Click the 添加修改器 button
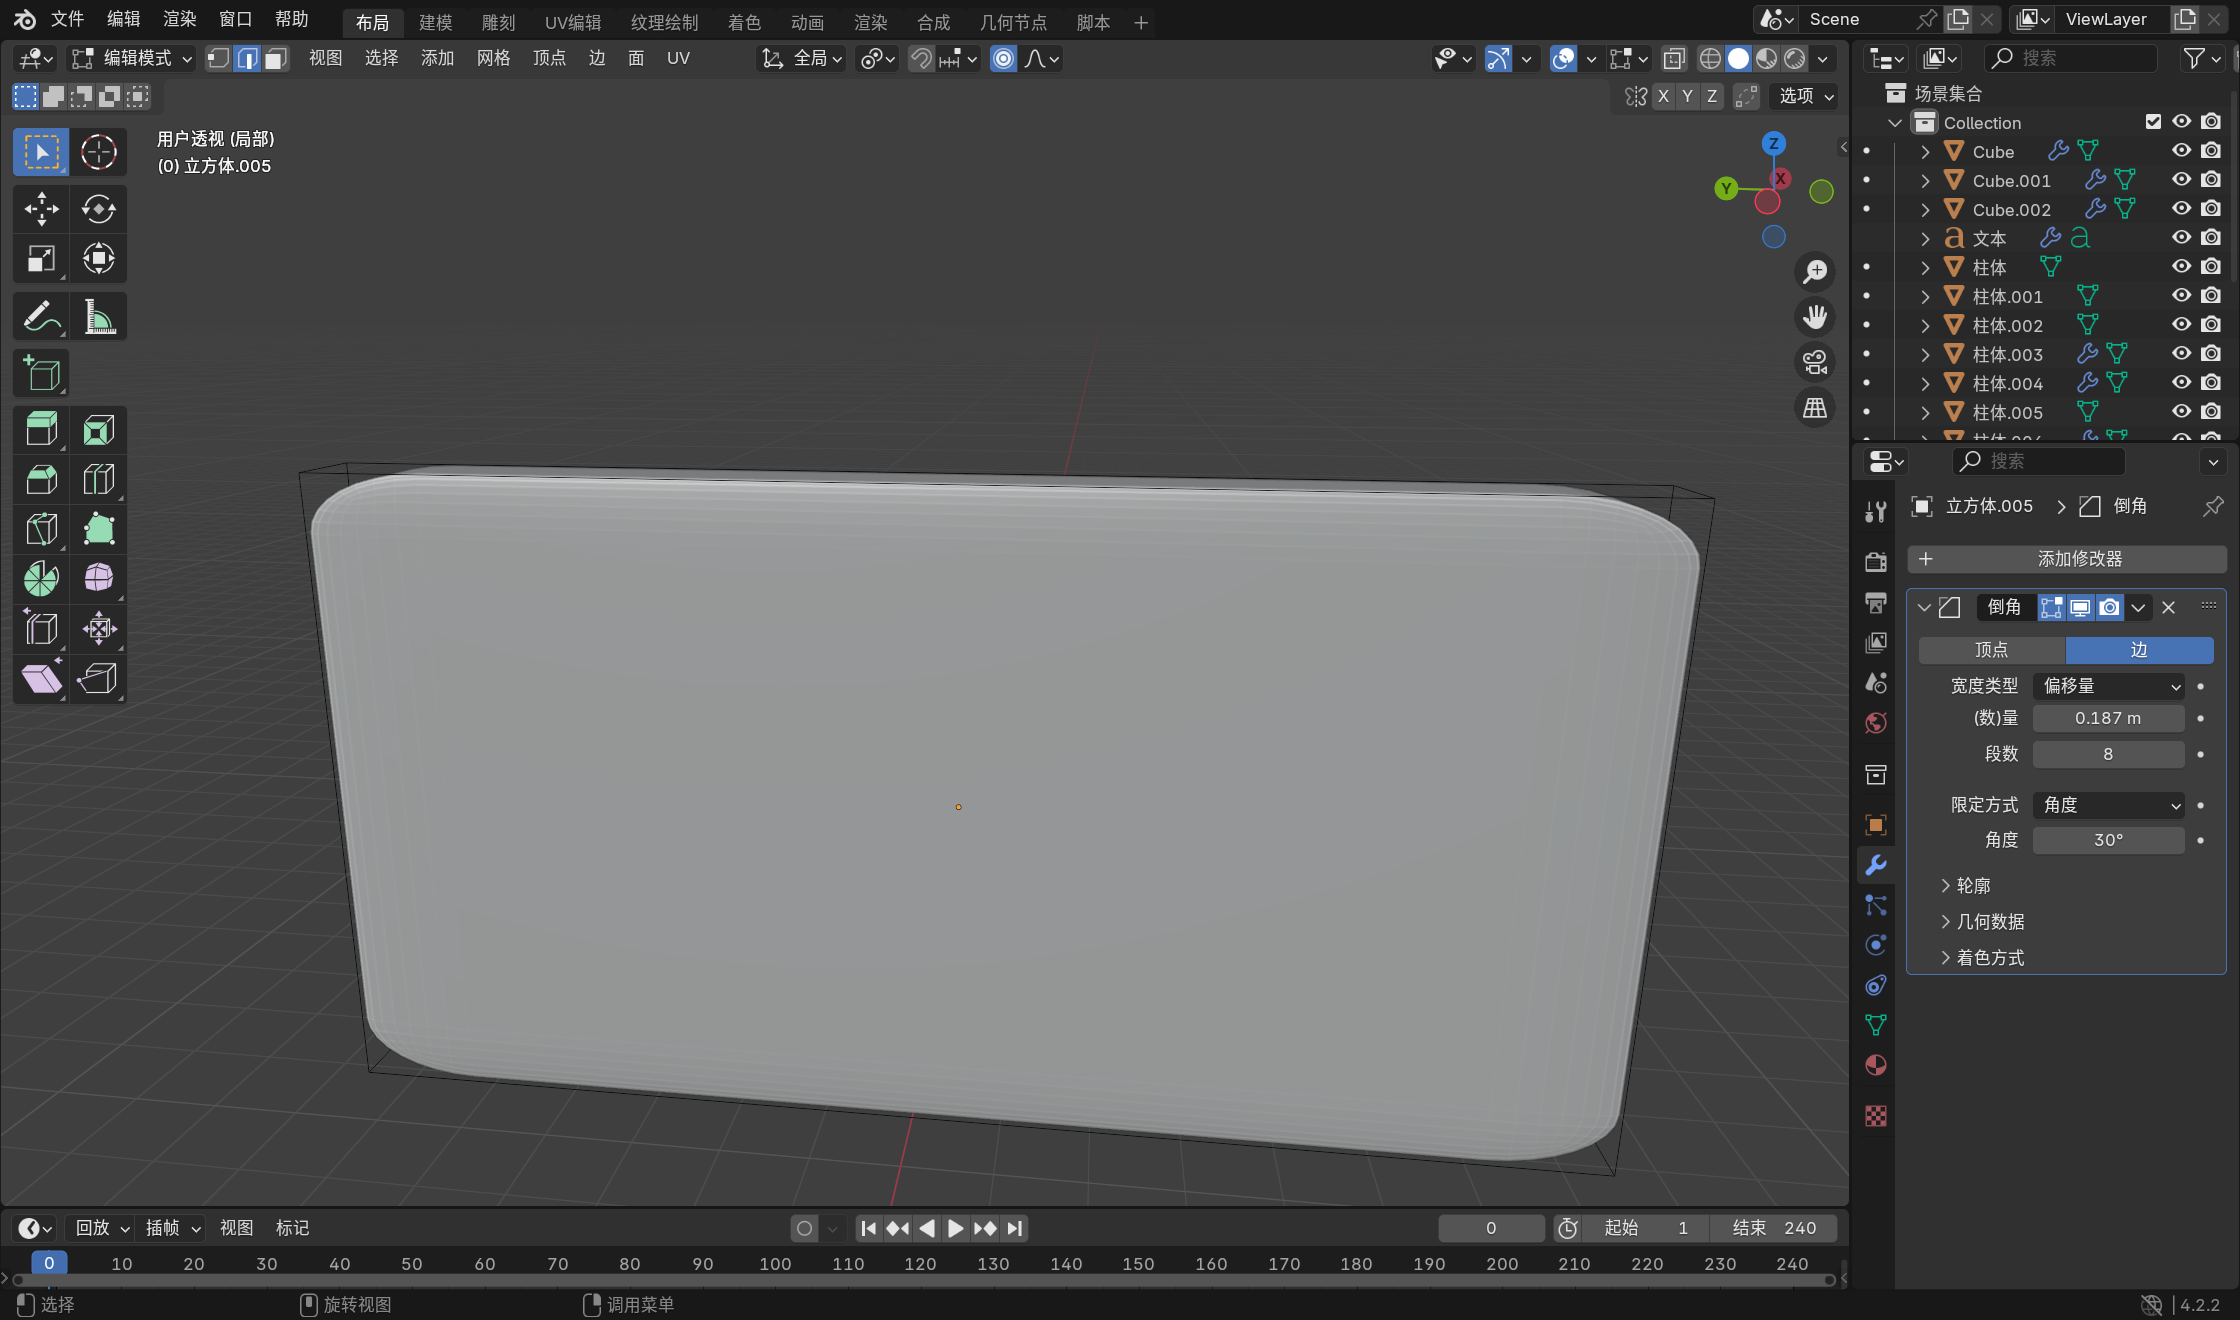 [2066, 559]
